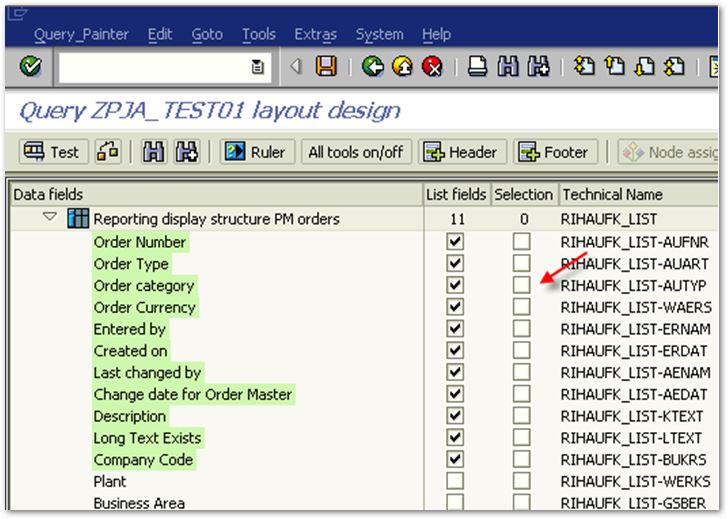Open the command field history dropdown
Viewport: 728px width, 519px height.
pyautogui.click(x=258, y=67)
